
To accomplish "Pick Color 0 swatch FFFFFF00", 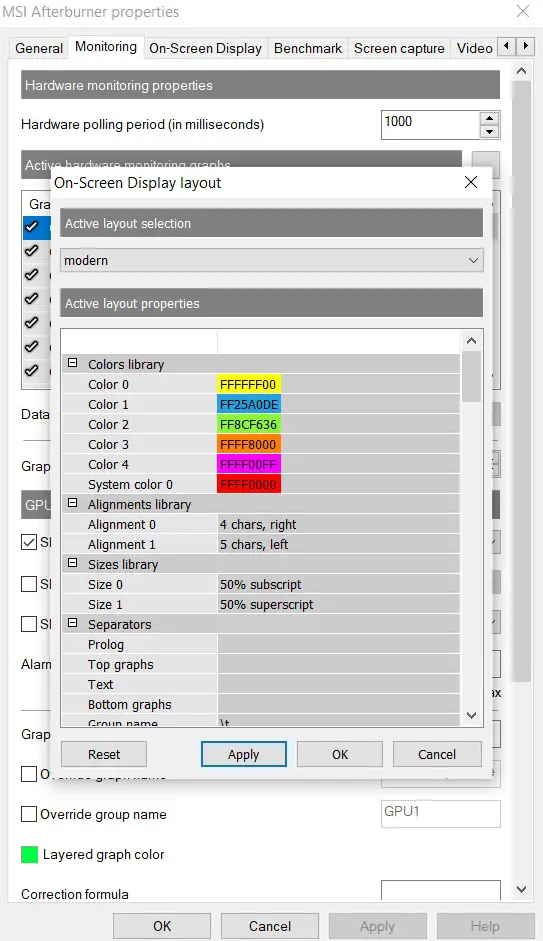I will (x=248, y=384).
